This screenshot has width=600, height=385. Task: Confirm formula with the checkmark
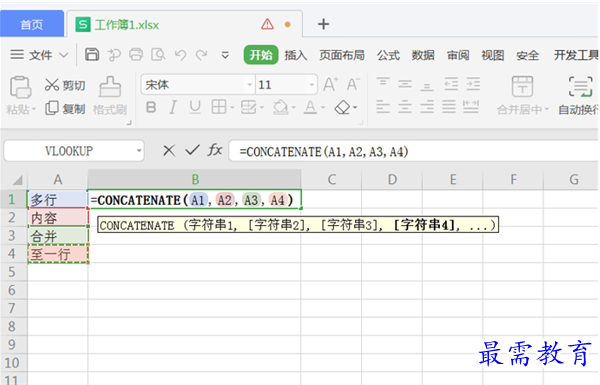point(192,150)
